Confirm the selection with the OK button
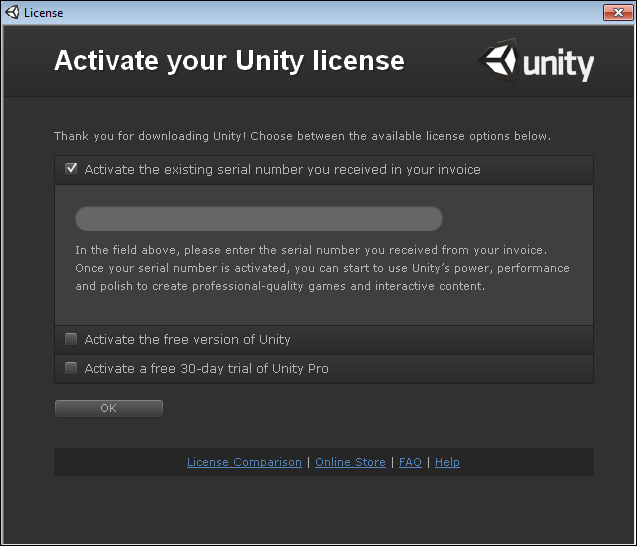 pyautogui.click(x=109, y=408)
